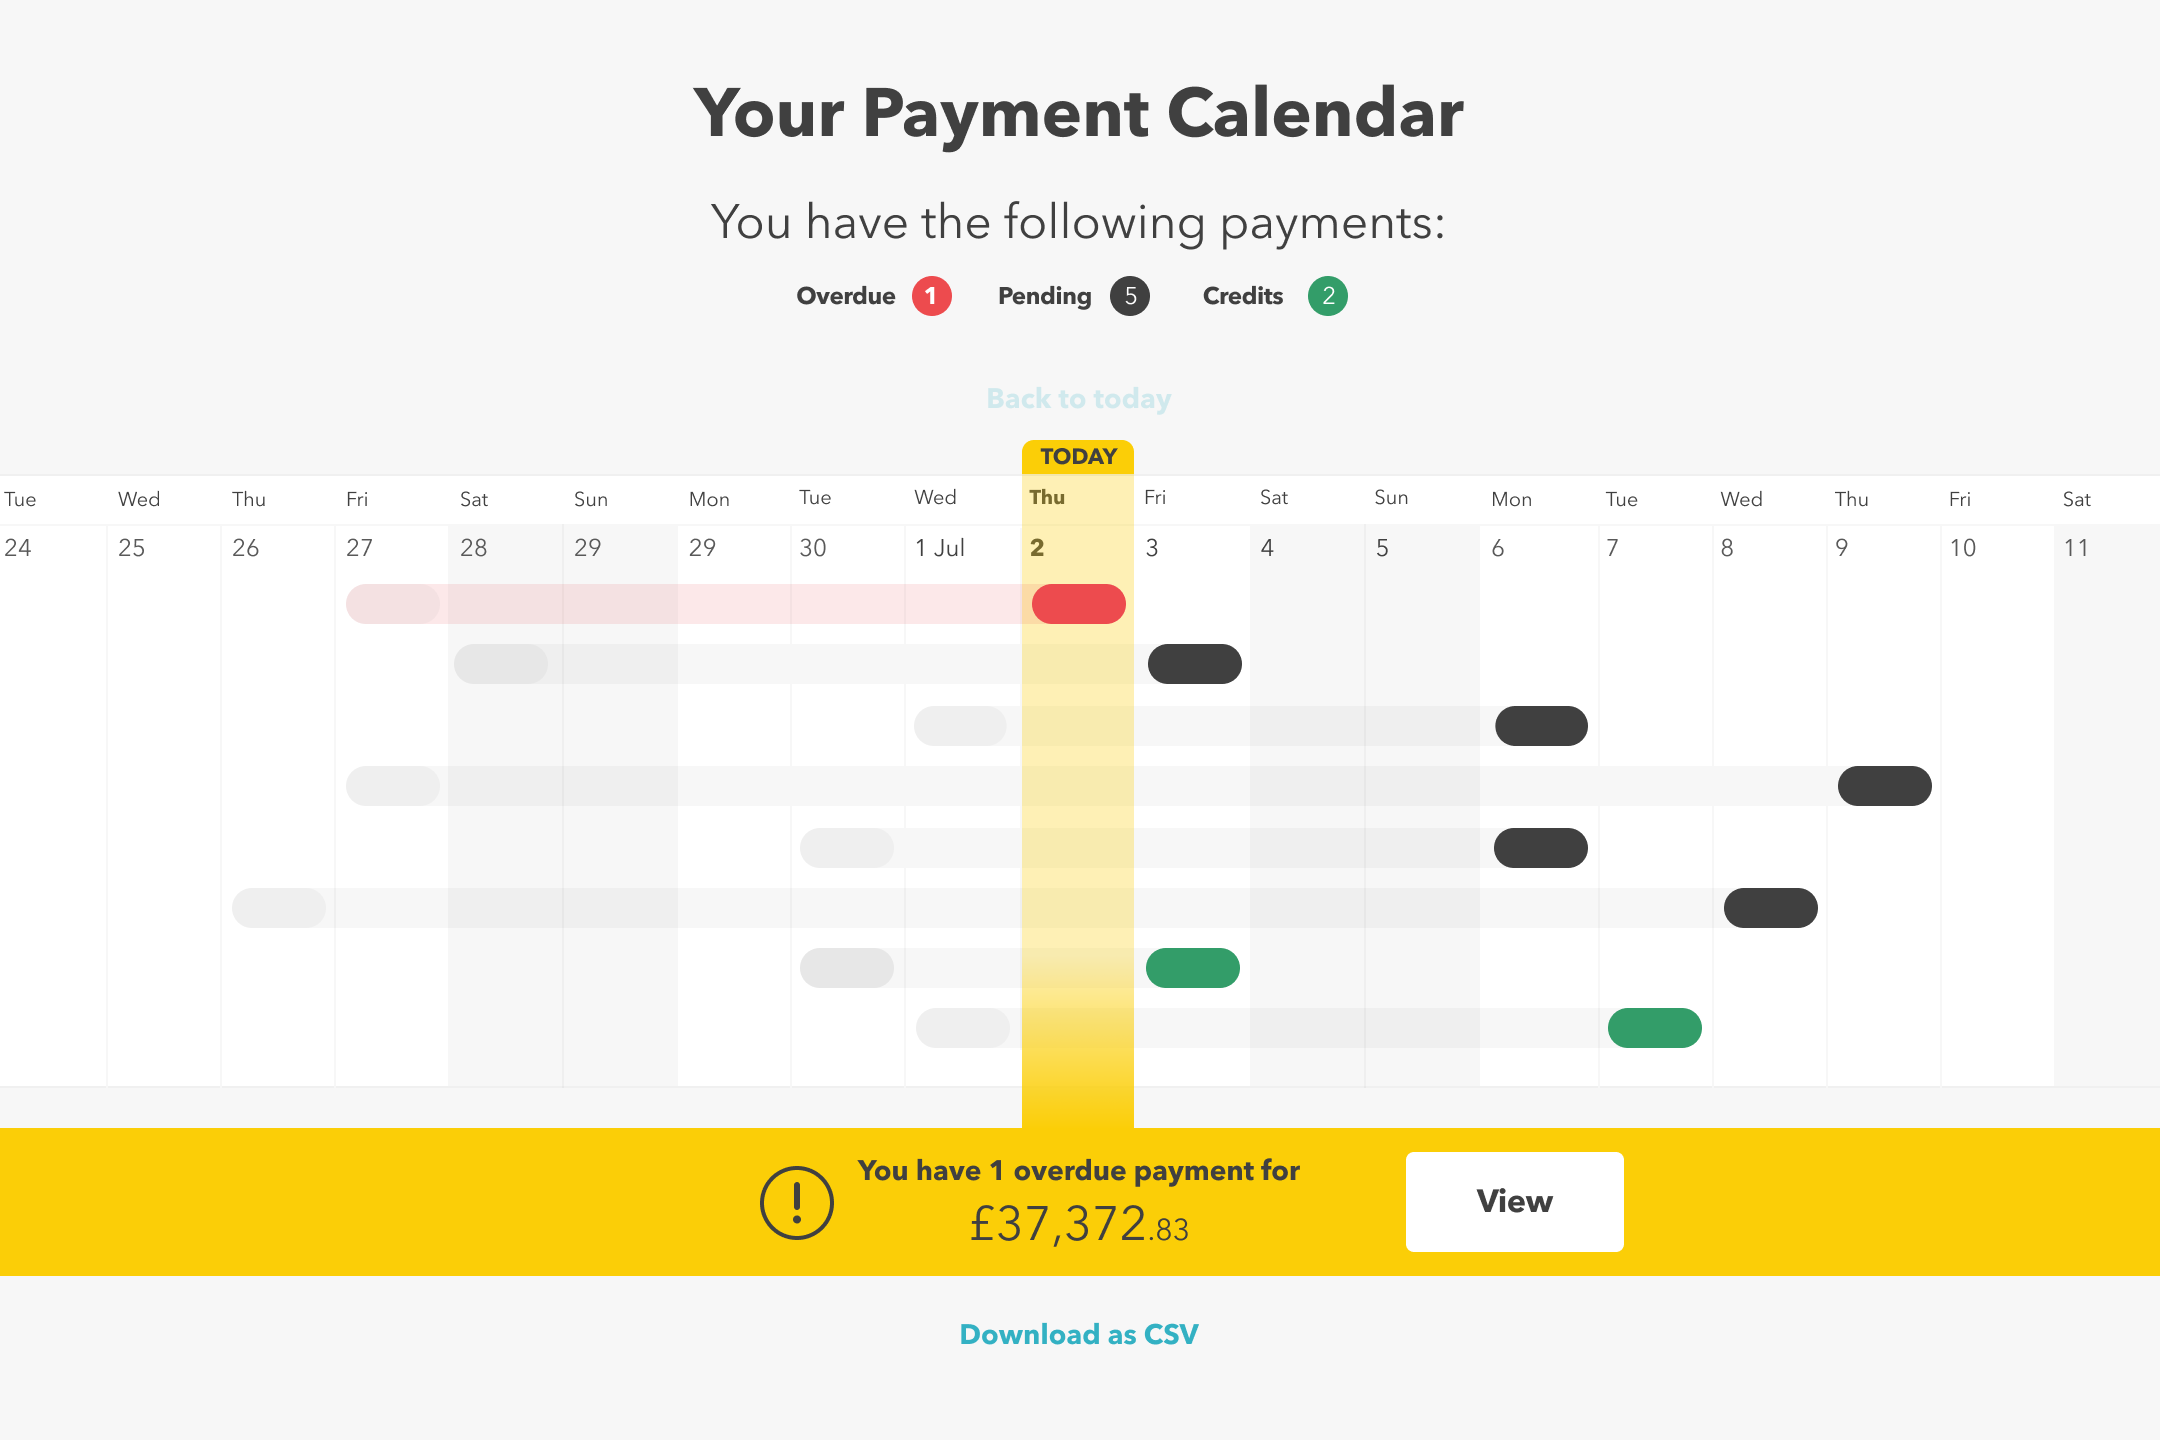Image resolution: width=2160 pixels, height=1440 pixels.
Task: Select the pending payment marker on Thu 9
Action: 1884,786
